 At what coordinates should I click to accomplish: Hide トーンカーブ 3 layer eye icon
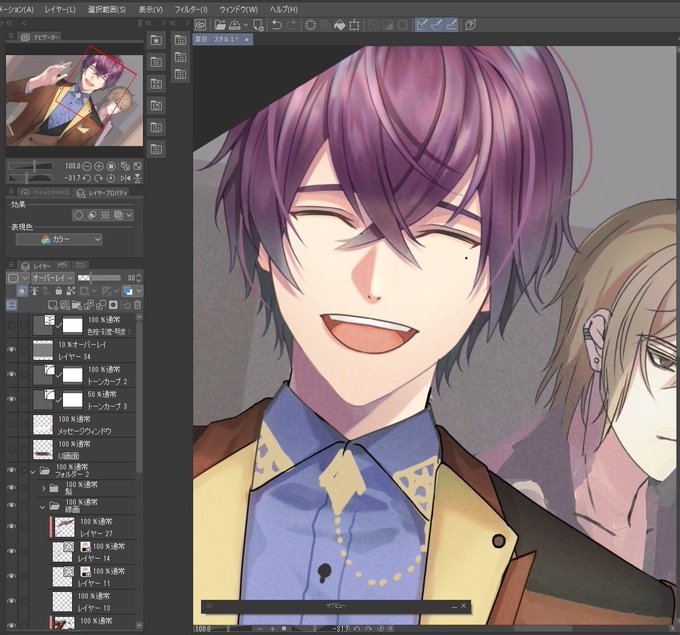[x=11, y=399]
